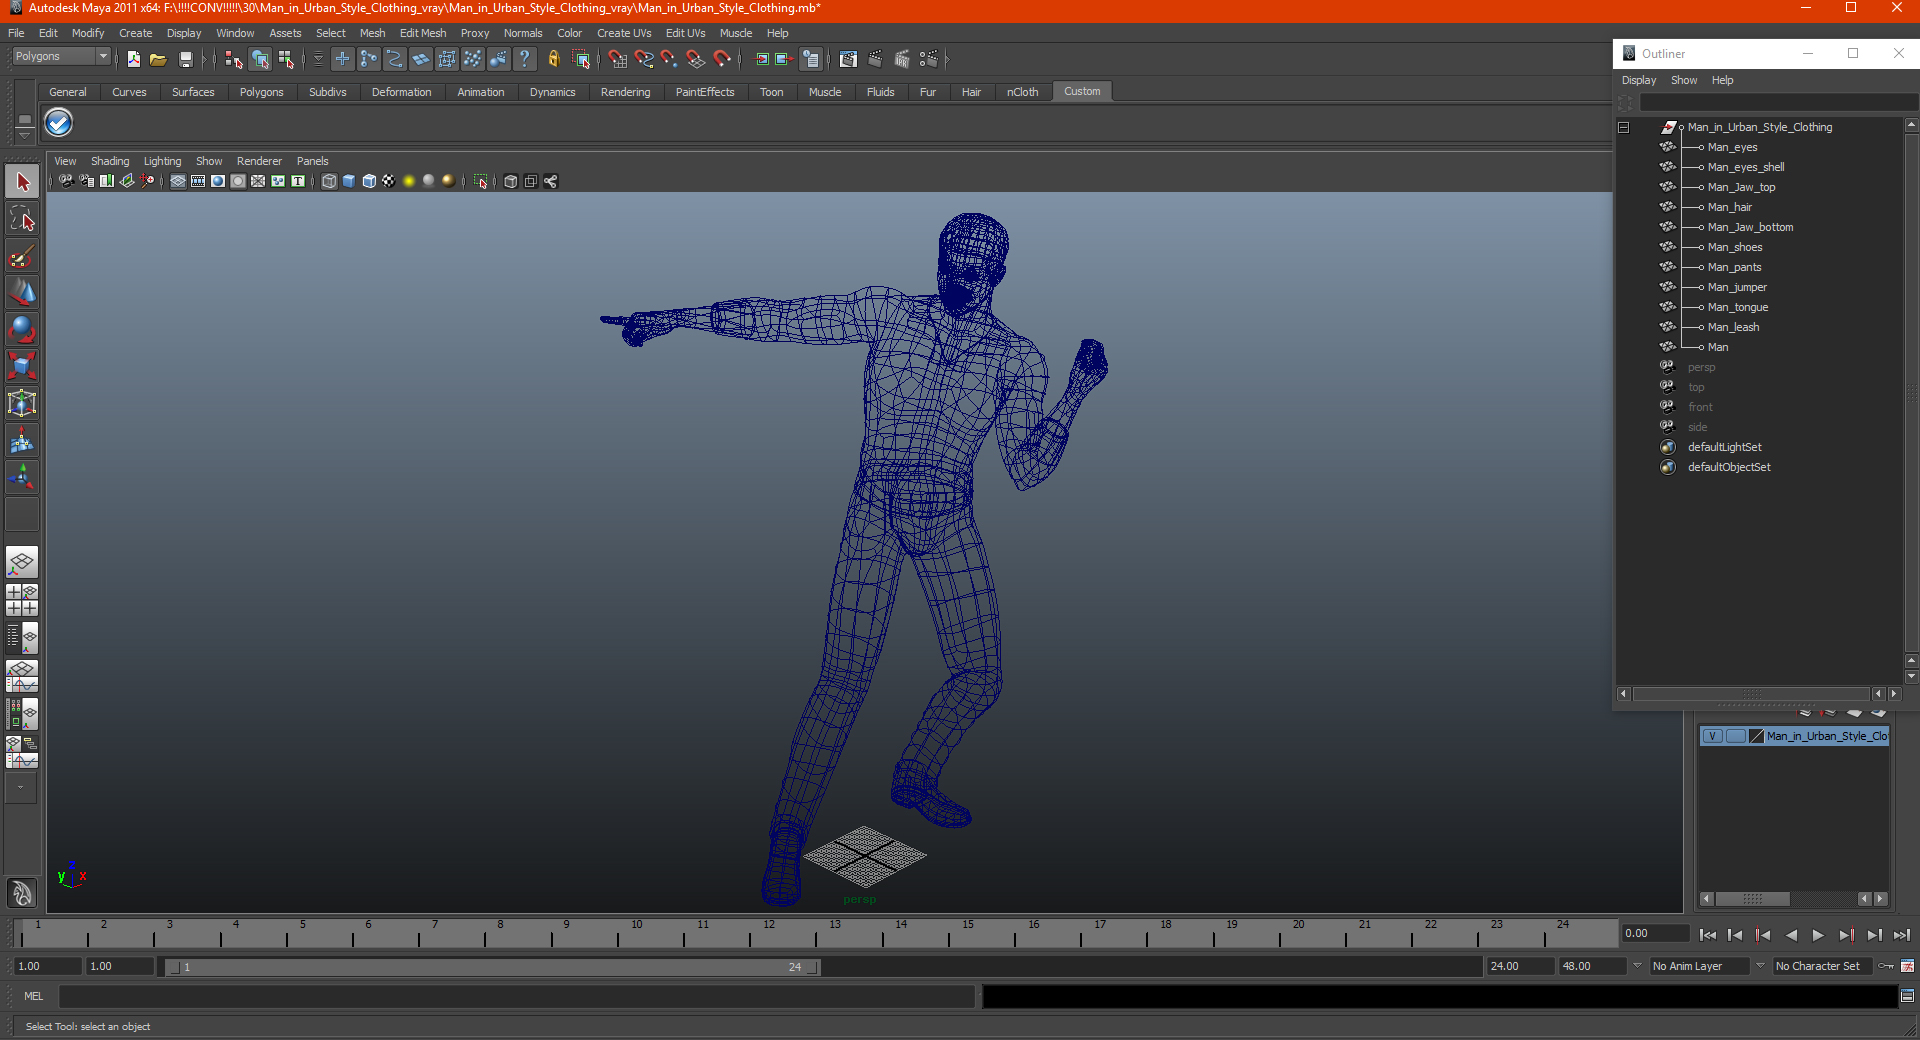Select Man_shoes in the Outliner
This screenshot has height=1040, width=1920.
coord(1734,247)
